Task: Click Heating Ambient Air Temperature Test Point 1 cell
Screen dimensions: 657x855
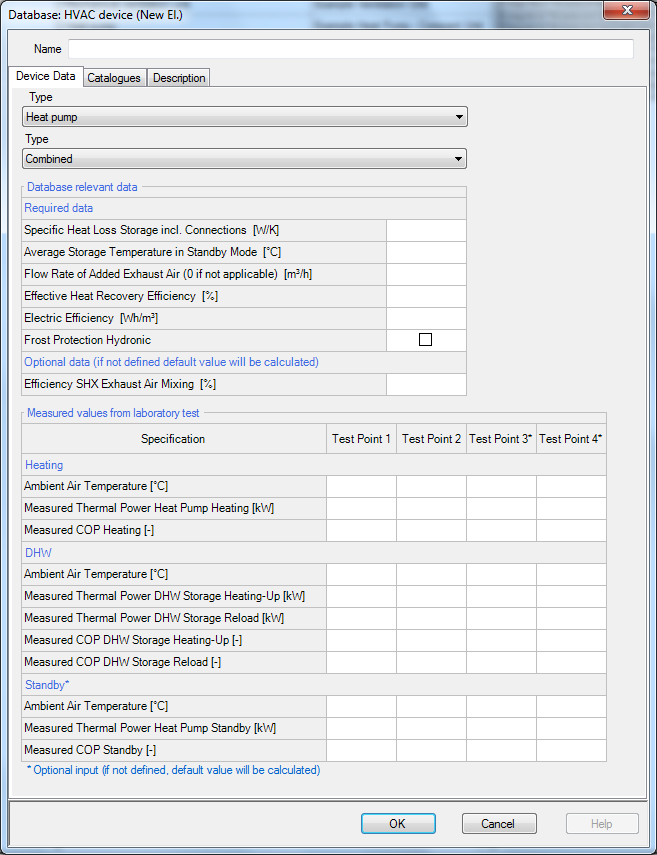Action: (361, 486)
